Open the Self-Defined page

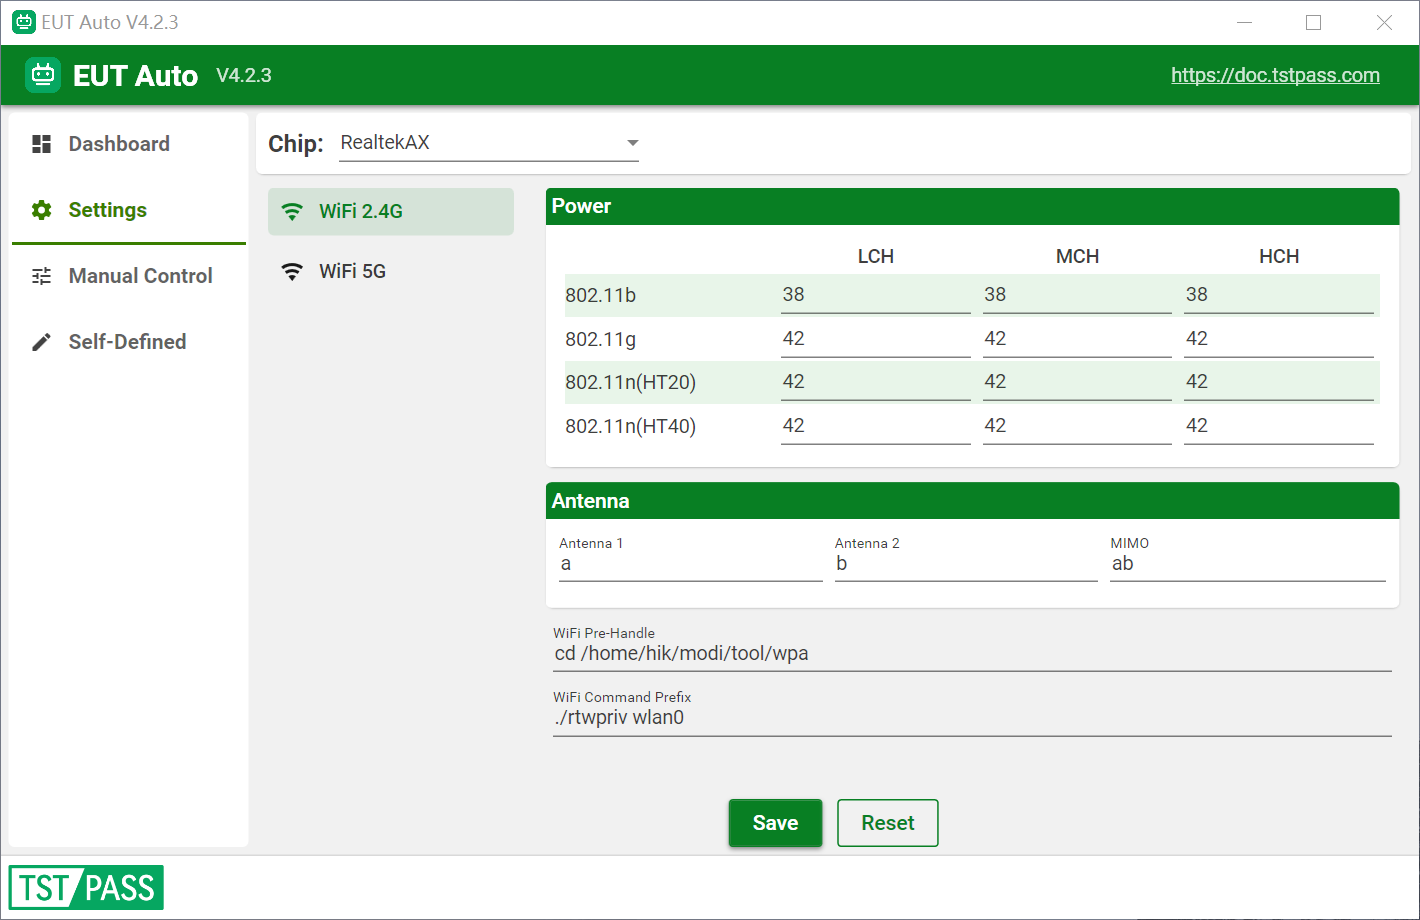tap(129, 342)
